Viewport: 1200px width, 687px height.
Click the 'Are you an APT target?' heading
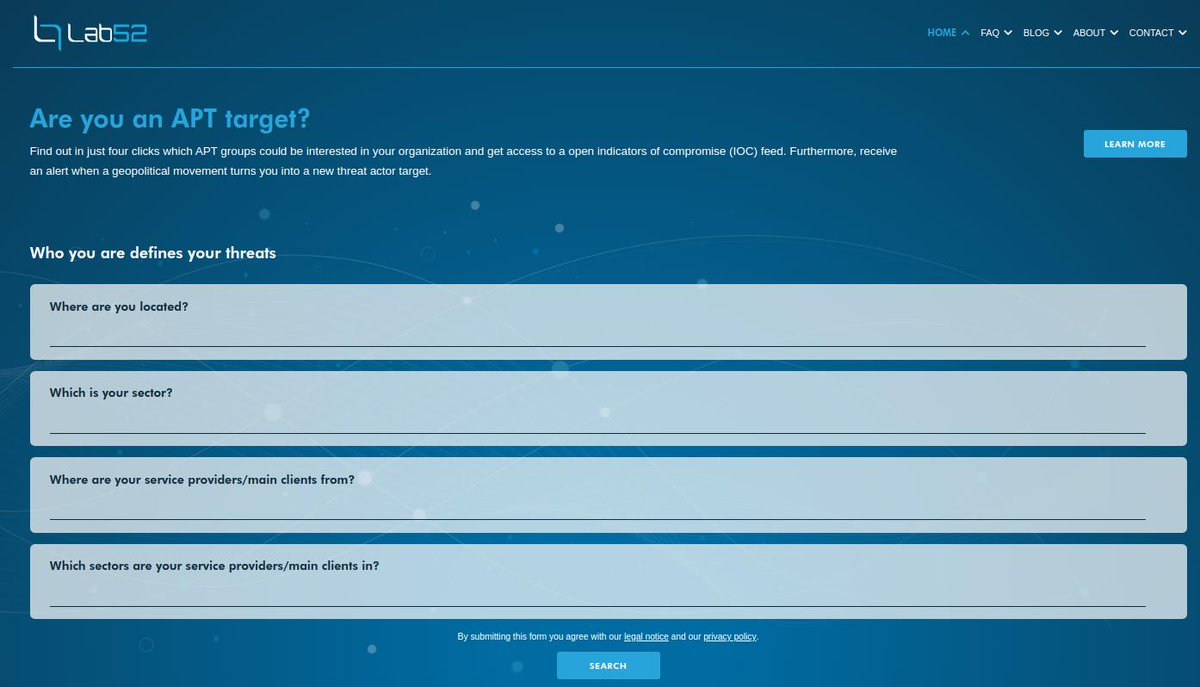pyautogui.click(x=170, y=119)
